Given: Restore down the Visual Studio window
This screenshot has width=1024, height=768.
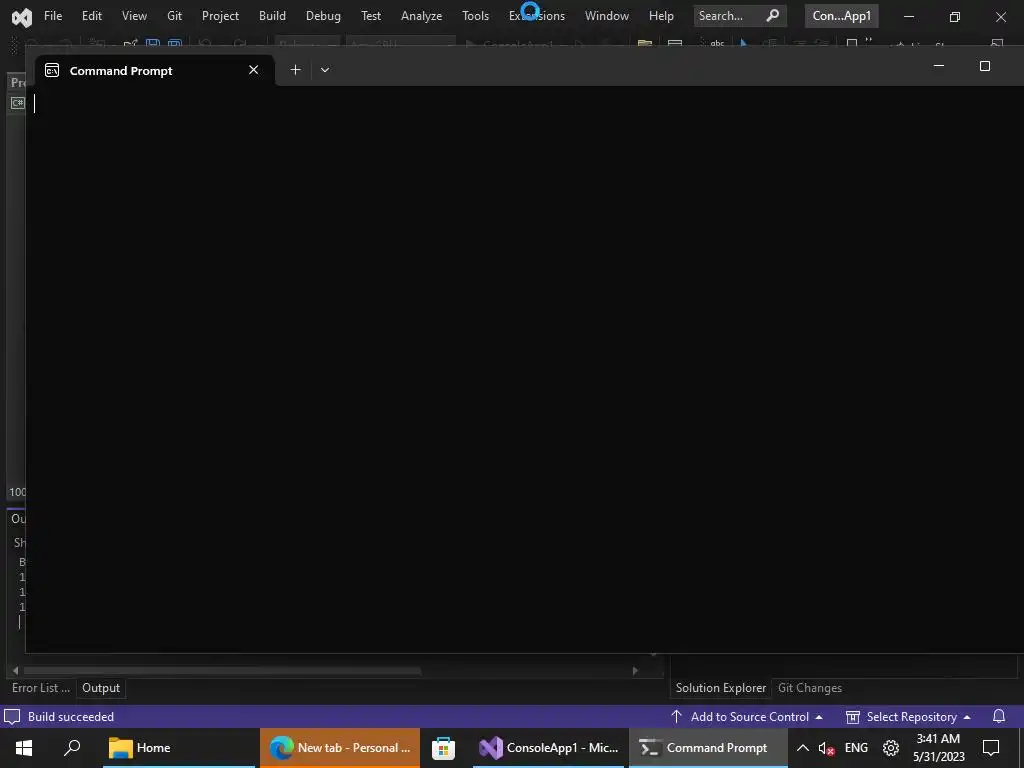Looking at the screenshot, I should tap(955, 16).
